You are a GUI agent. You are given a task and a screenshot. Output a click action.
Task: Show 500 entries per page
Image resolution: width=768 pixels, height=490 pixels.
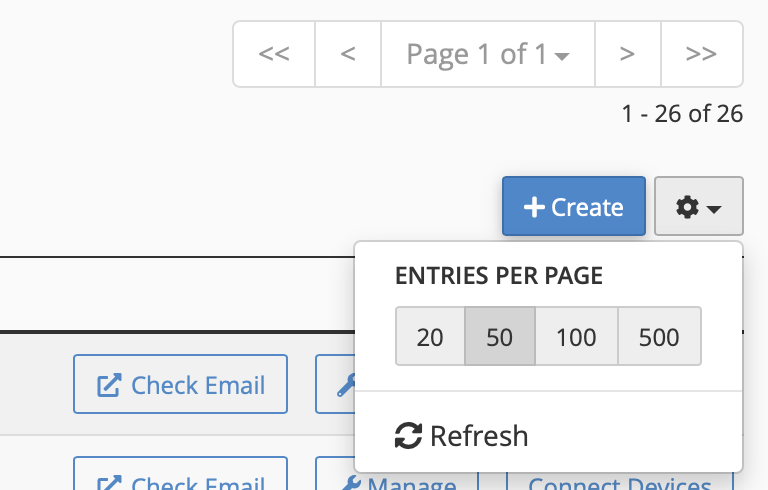pyautogui.click(x=659, y=337)
